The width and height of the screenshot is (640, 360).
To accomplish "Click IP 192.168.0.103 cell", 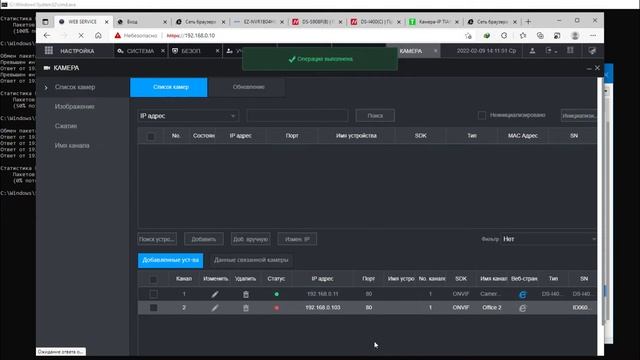I will coord(322,308).
